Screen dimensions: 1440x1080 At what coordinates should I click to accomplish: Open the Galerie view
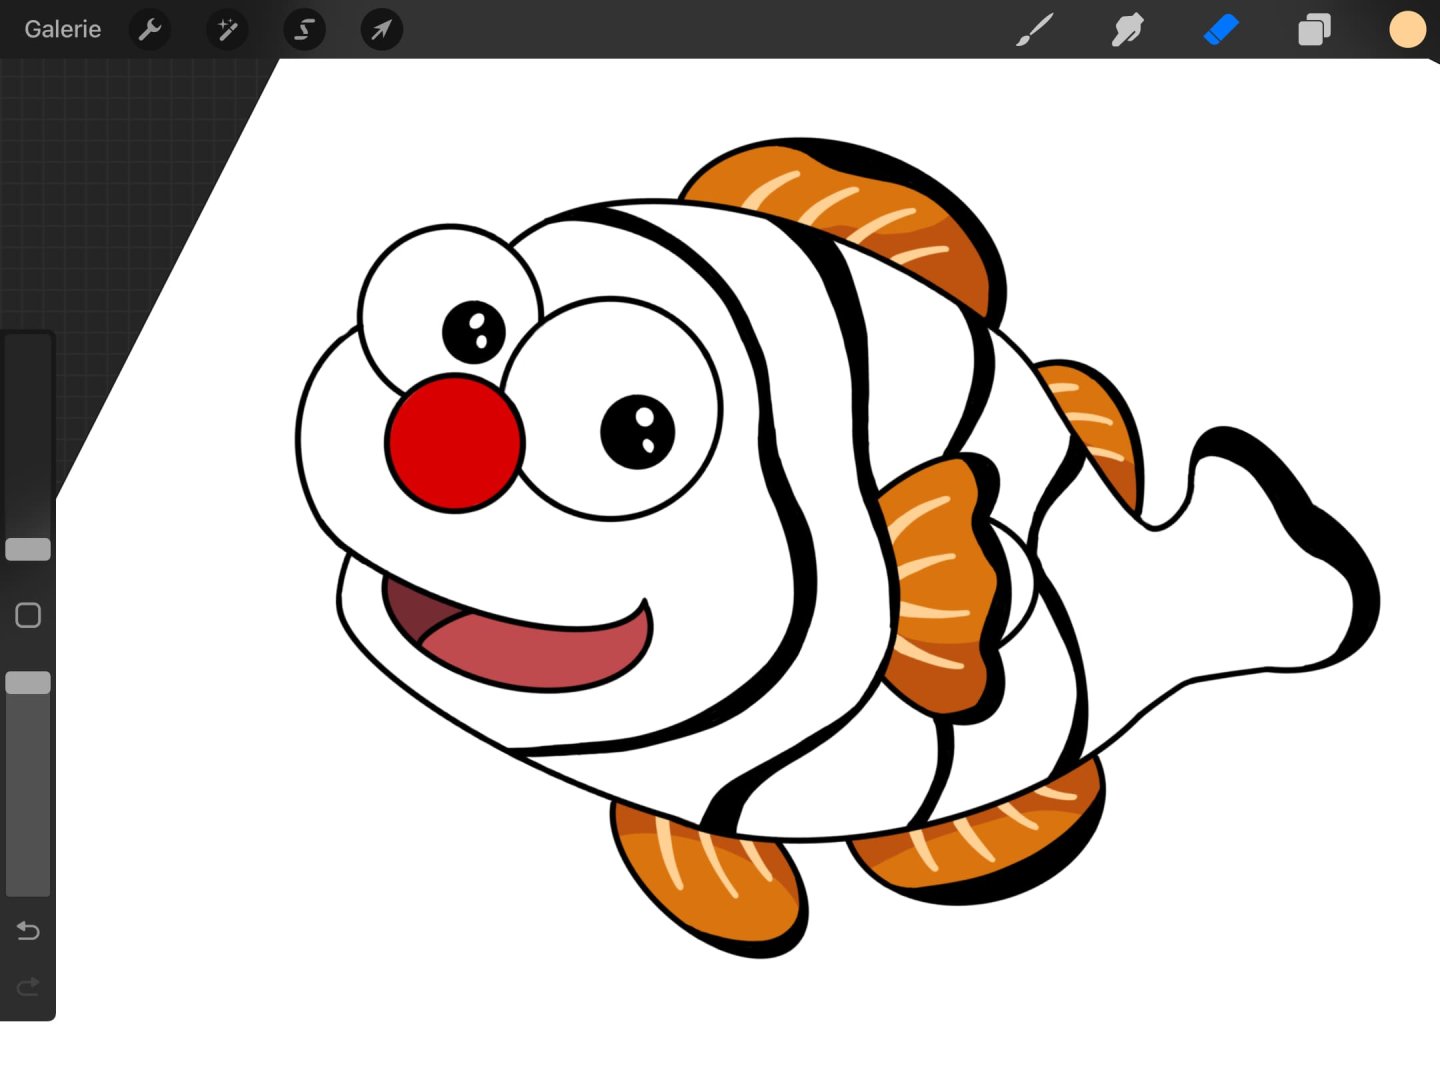pos(62,29)
